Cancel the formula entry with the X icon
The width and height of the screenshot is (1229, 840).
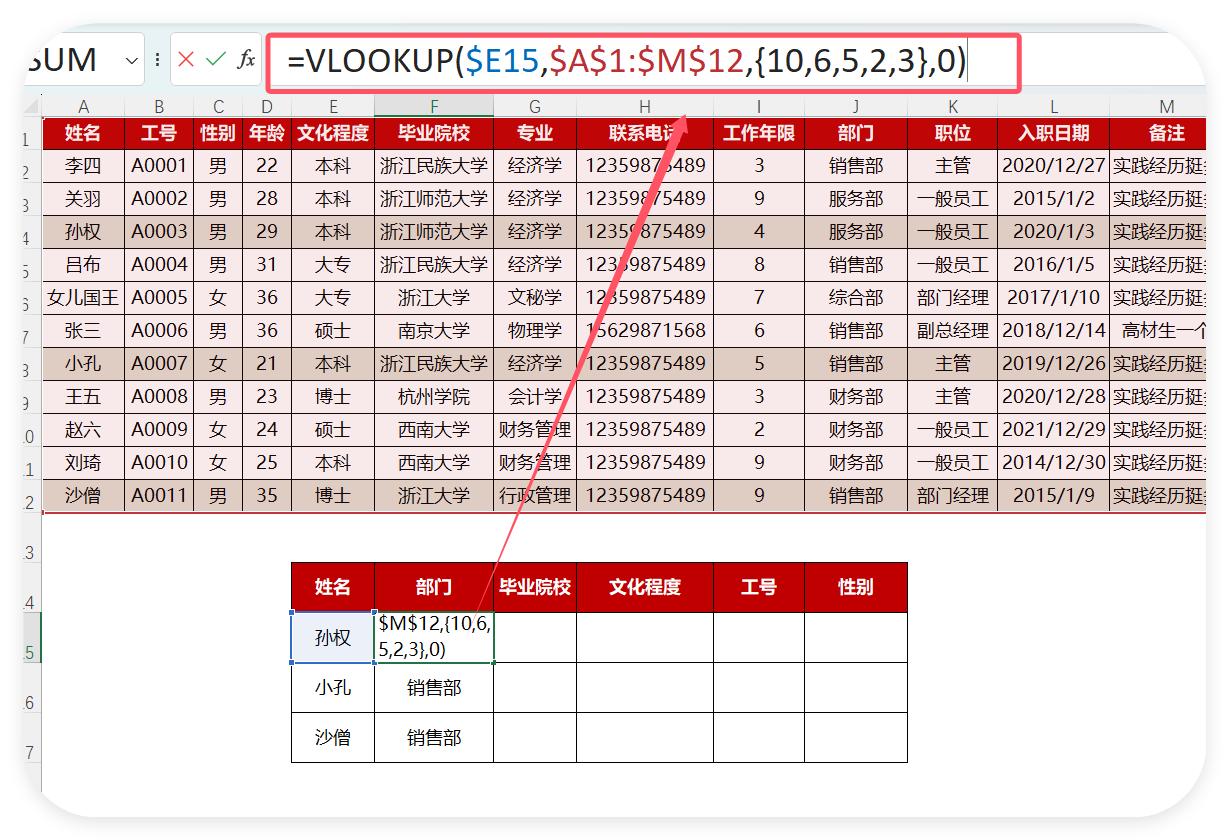186,60
